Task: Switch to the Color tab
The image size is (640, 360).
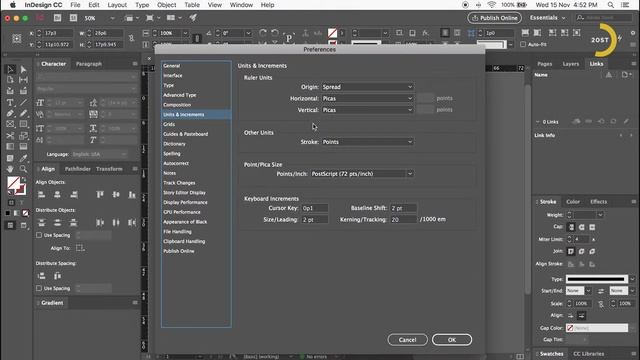Action: pyautogui.click(x=573, y=202)
